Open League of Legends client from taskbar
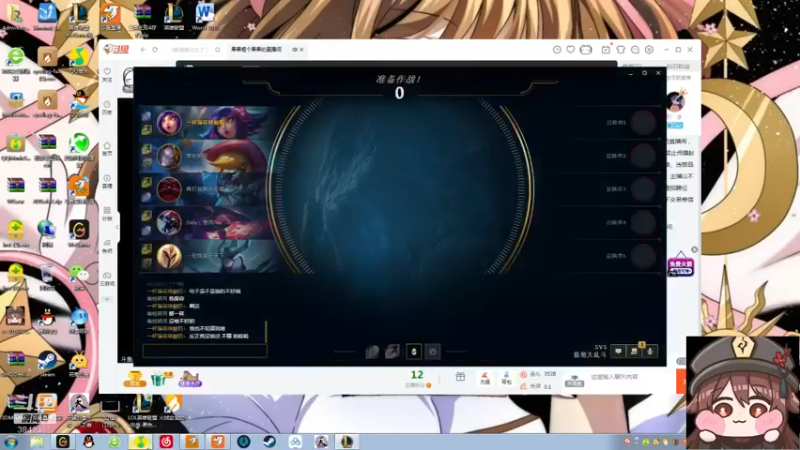 (346, 442)
